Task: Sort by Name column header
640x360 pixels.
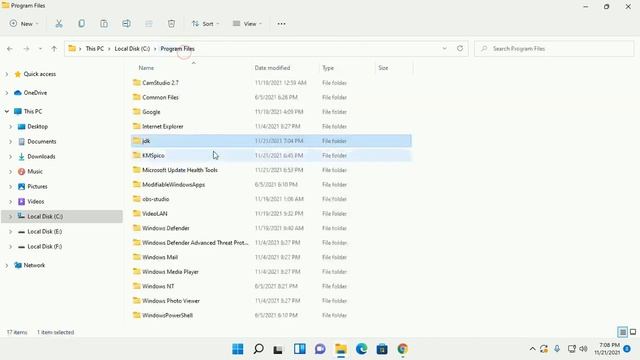Action: point(146,68)
